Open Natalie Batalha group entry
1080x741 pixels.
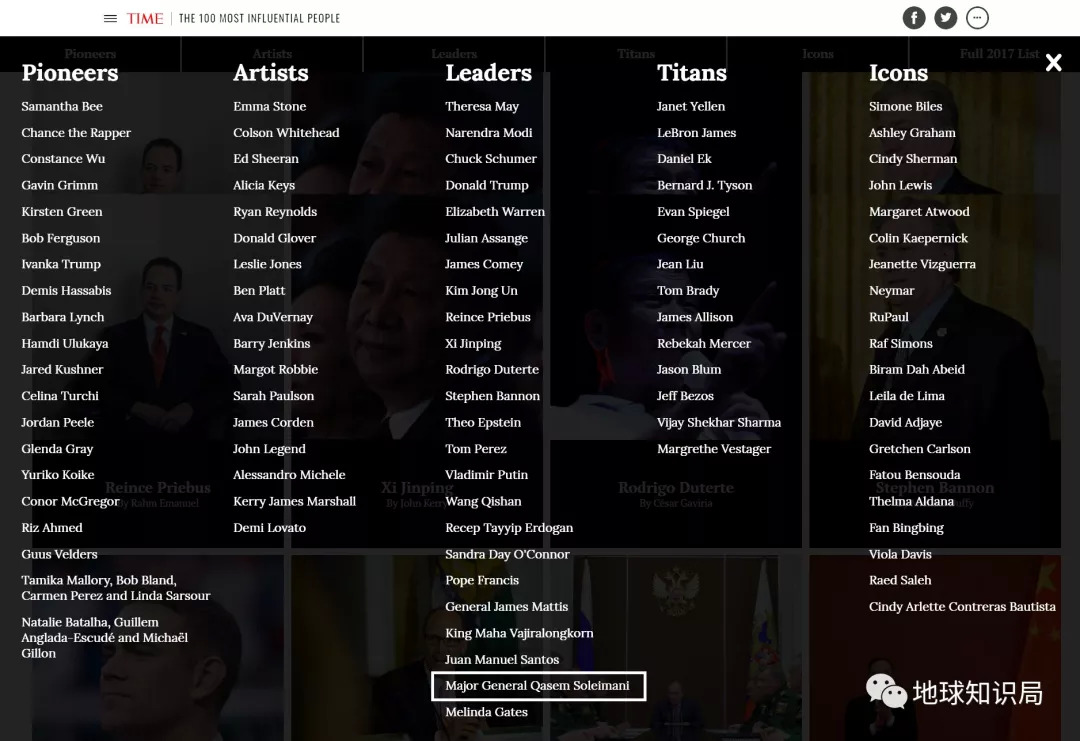[x=105, y=638]
